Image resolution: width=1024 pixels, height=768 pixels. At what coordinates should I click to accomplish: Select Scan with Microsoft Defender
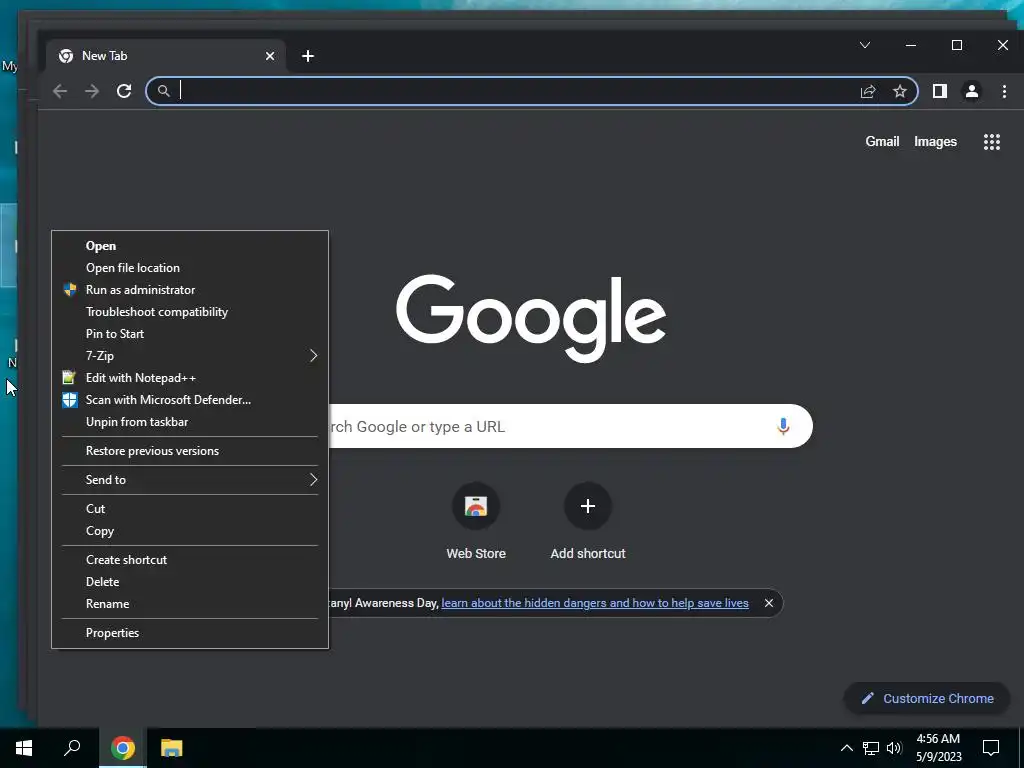190,400
